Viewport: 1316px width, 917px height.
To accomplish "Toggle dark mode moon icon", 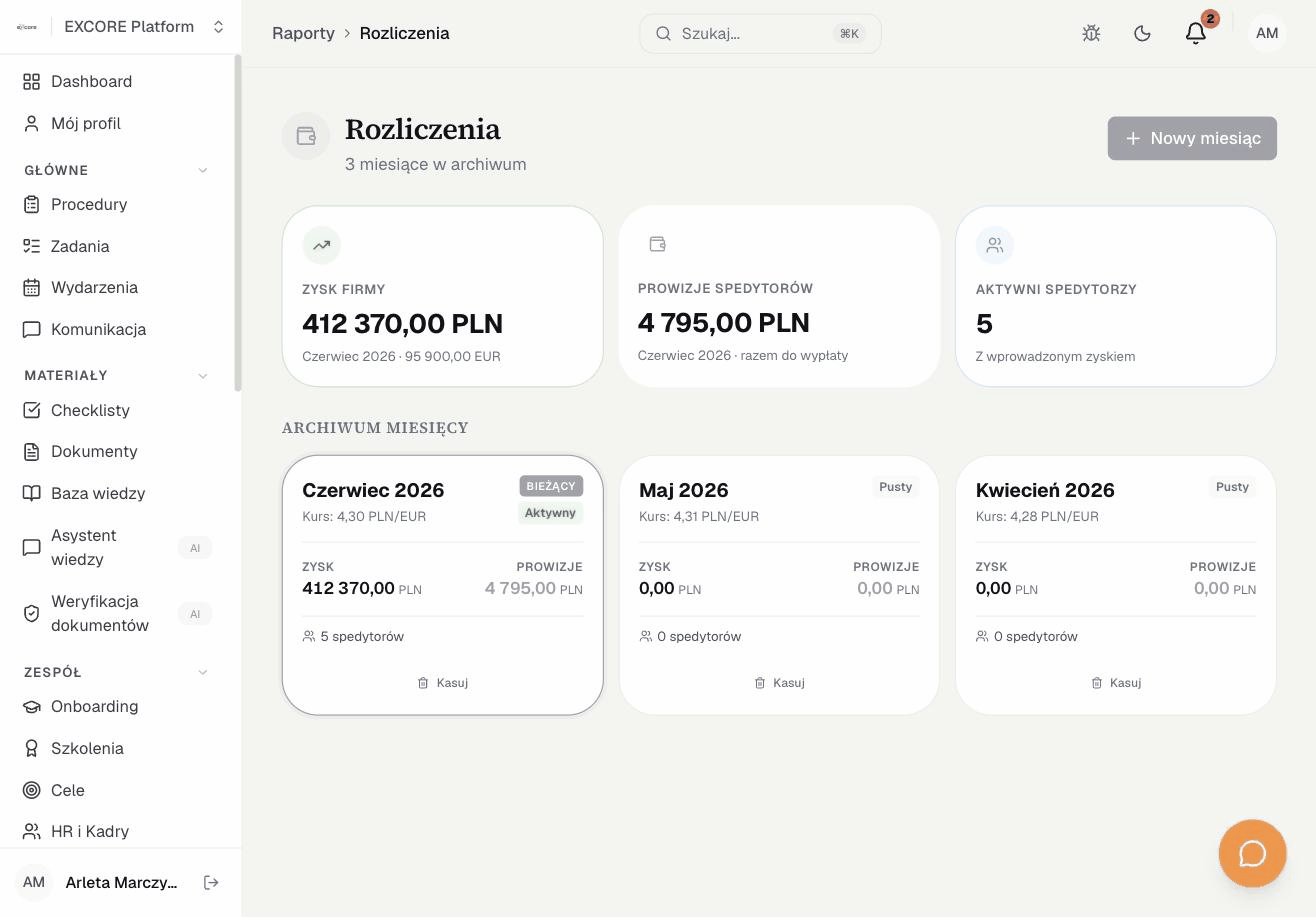I will 1142,33.
